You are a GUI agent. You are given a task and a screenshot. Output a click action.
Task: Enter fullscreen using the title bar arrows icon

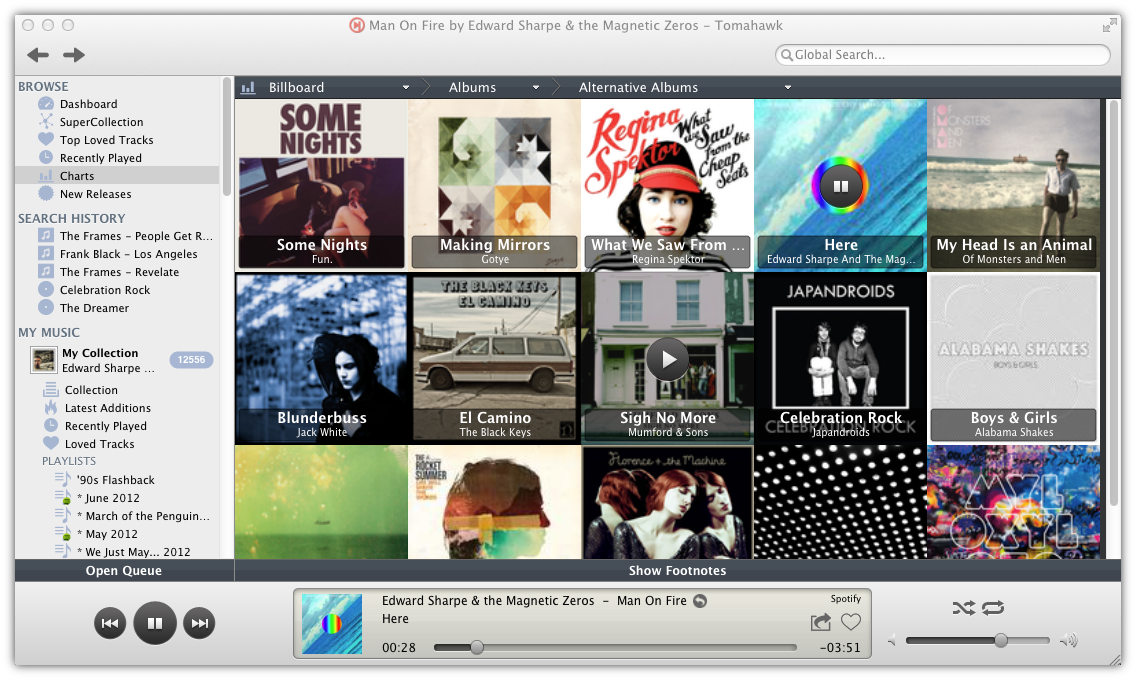1109,26
